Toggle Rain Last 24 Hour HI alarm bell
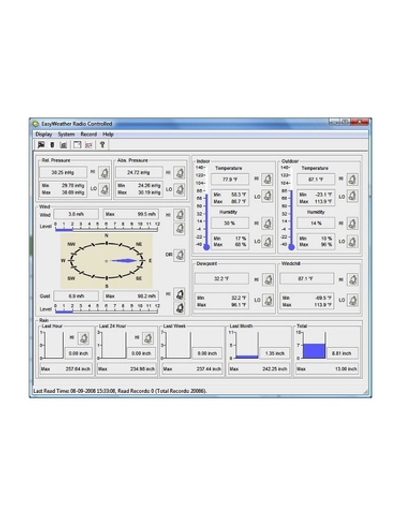The image size is (400, 515). (x=148, y=338)
